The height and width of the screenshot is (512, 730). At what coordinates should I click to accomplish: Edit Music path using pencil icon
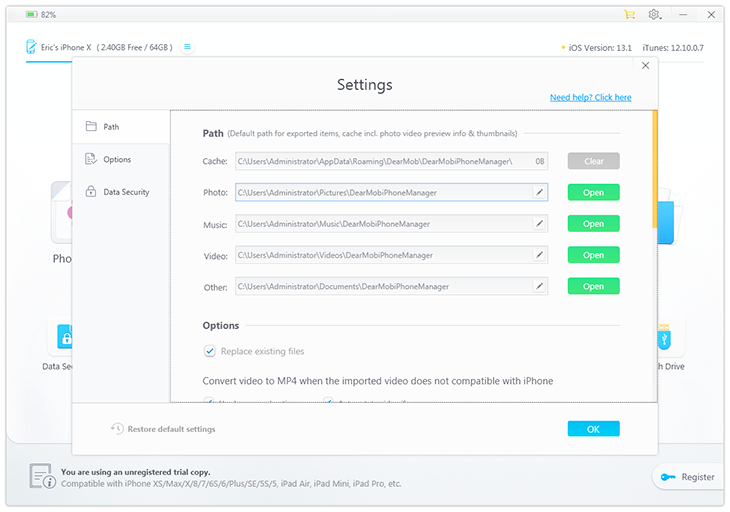tap(539, 224)
